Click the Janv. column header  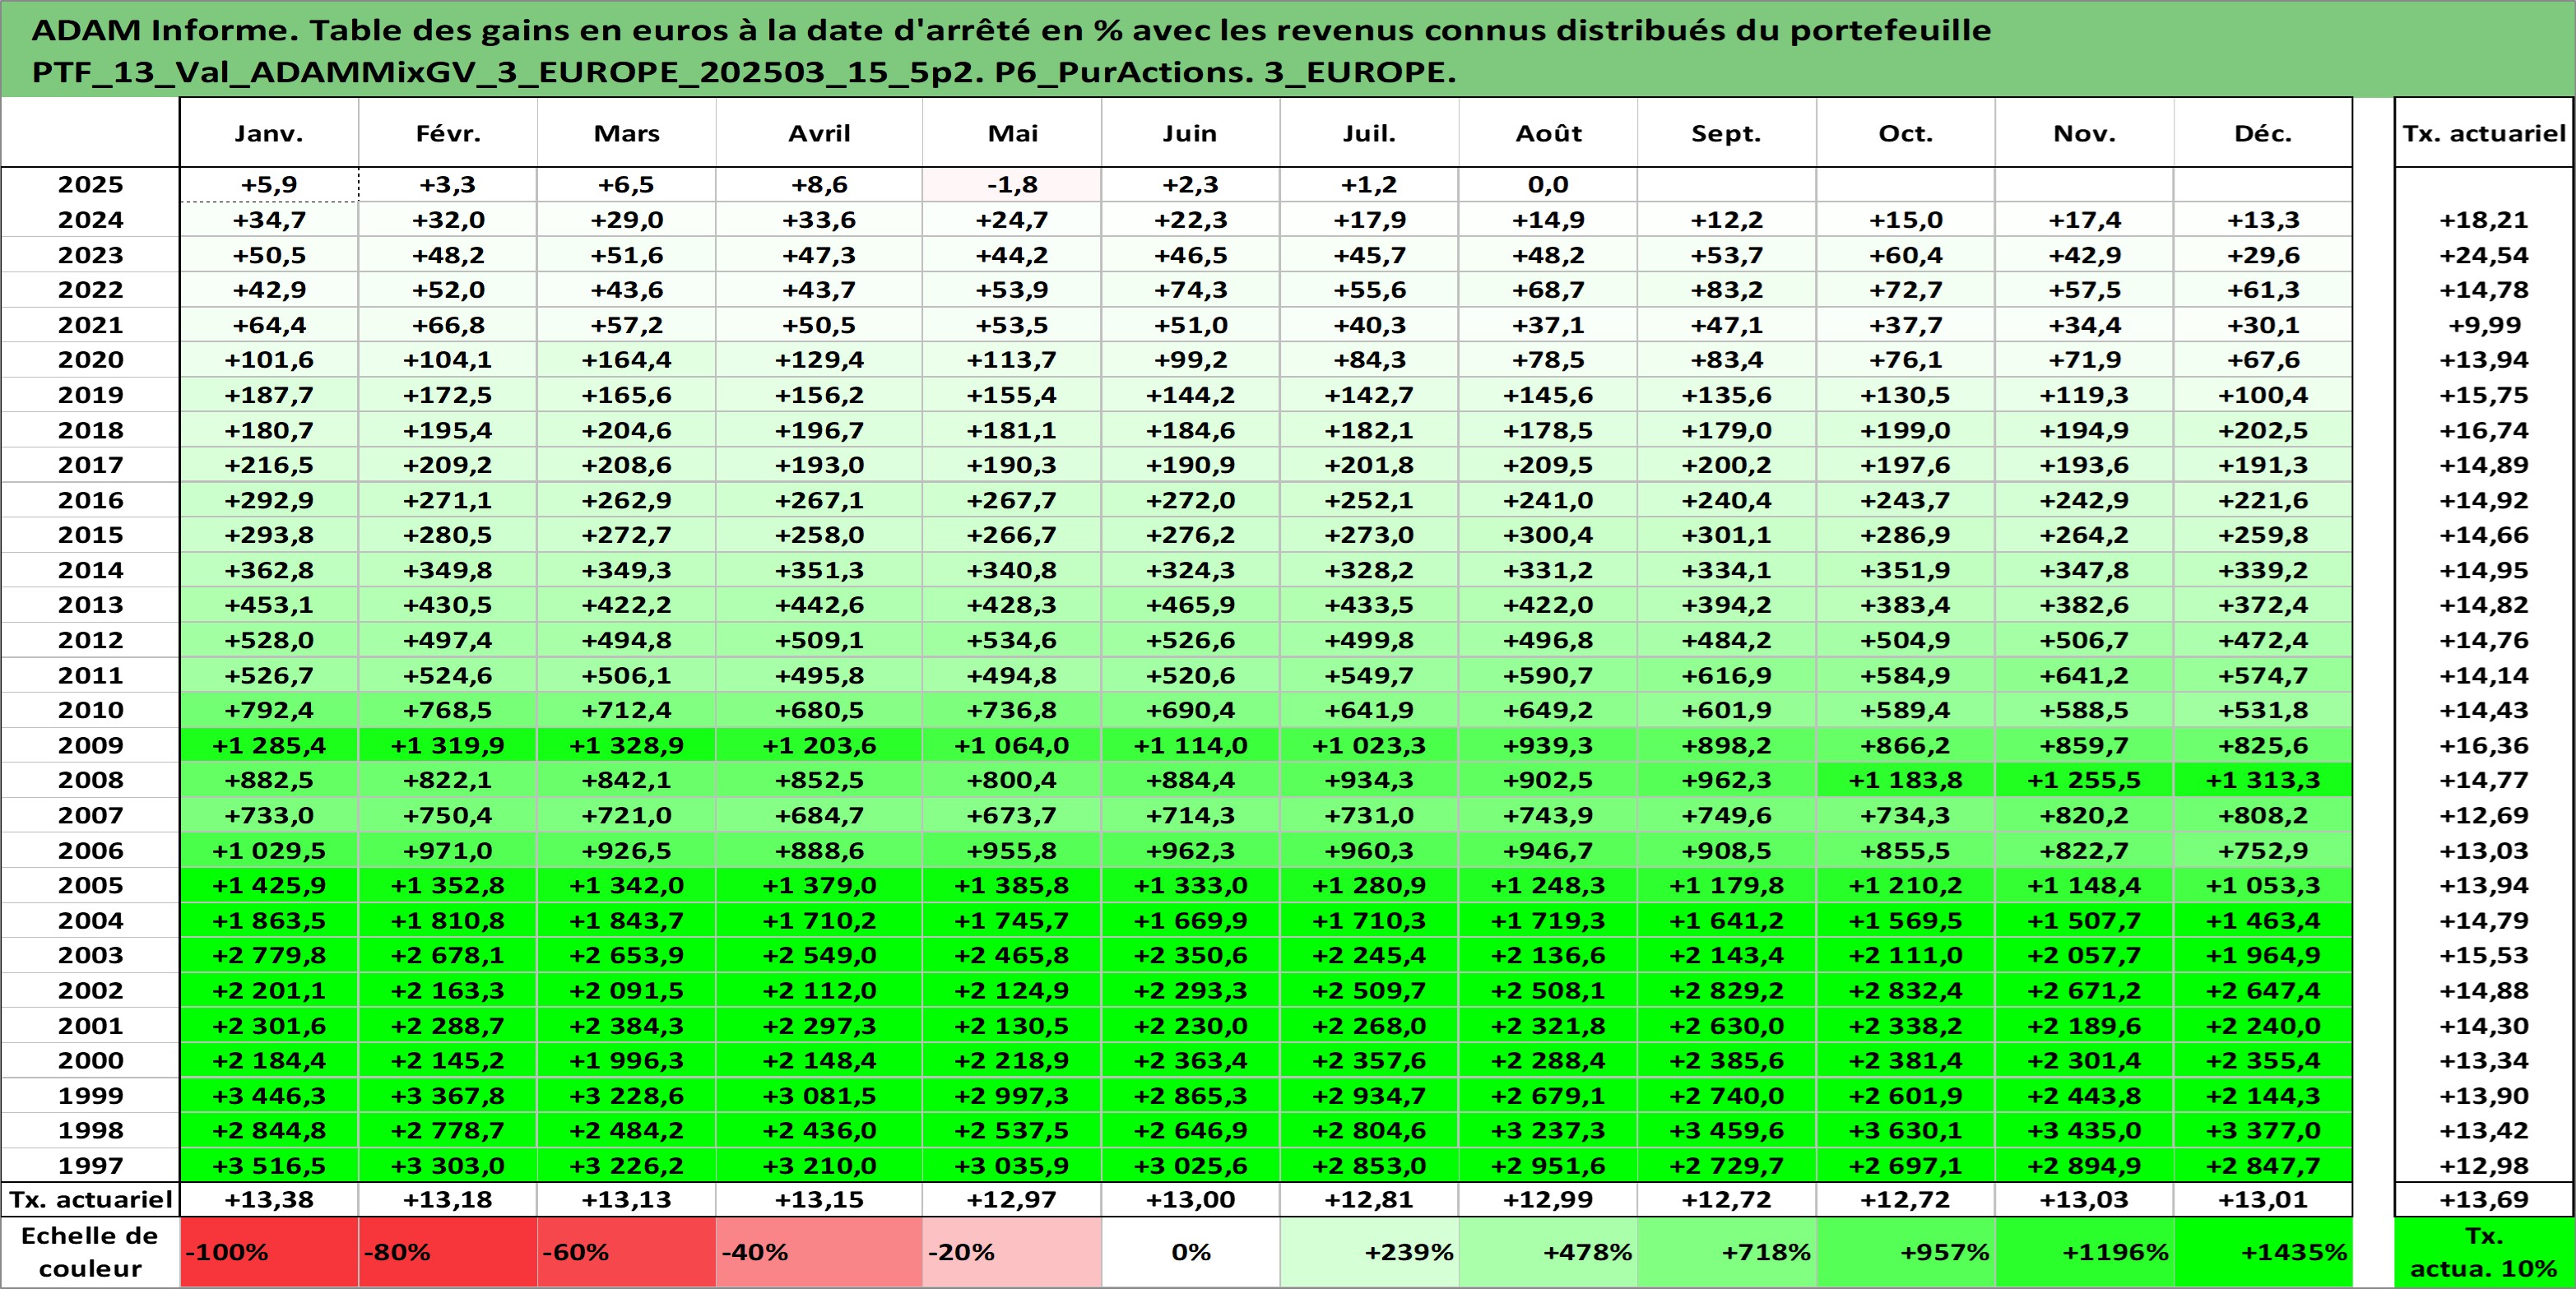(x=269, y=133)
